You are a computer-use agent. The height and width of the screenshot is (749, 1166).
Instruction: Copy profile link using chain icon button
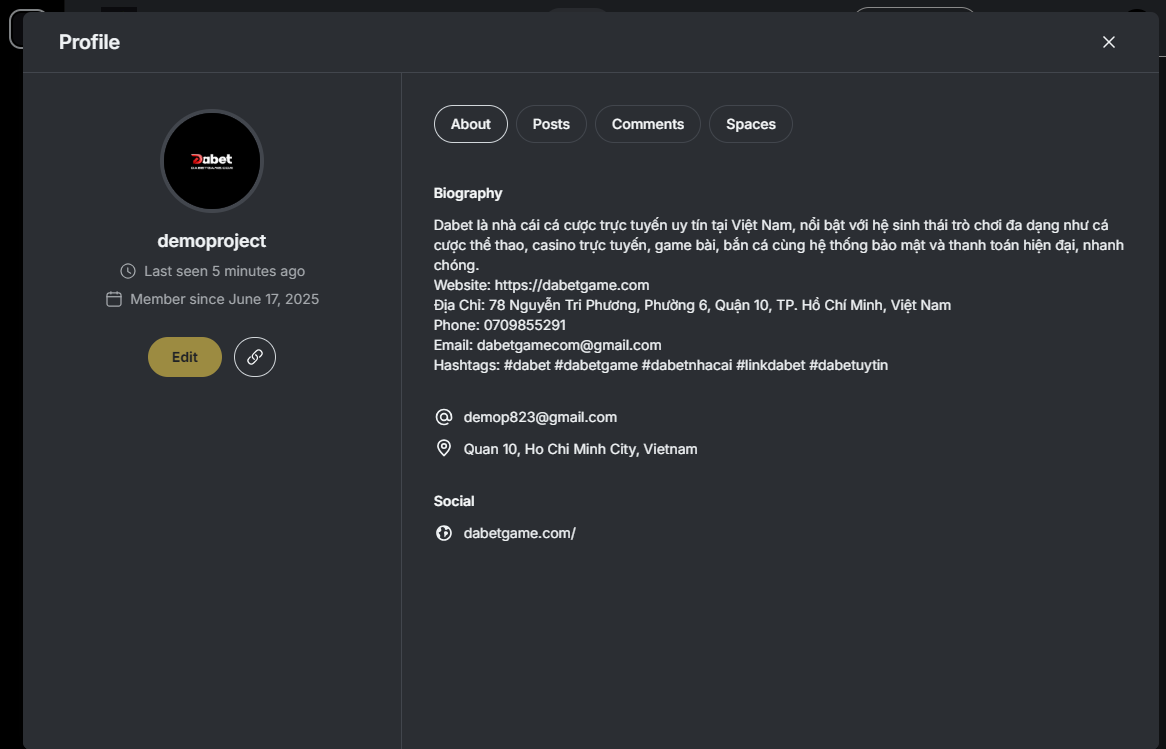[255, 357]
